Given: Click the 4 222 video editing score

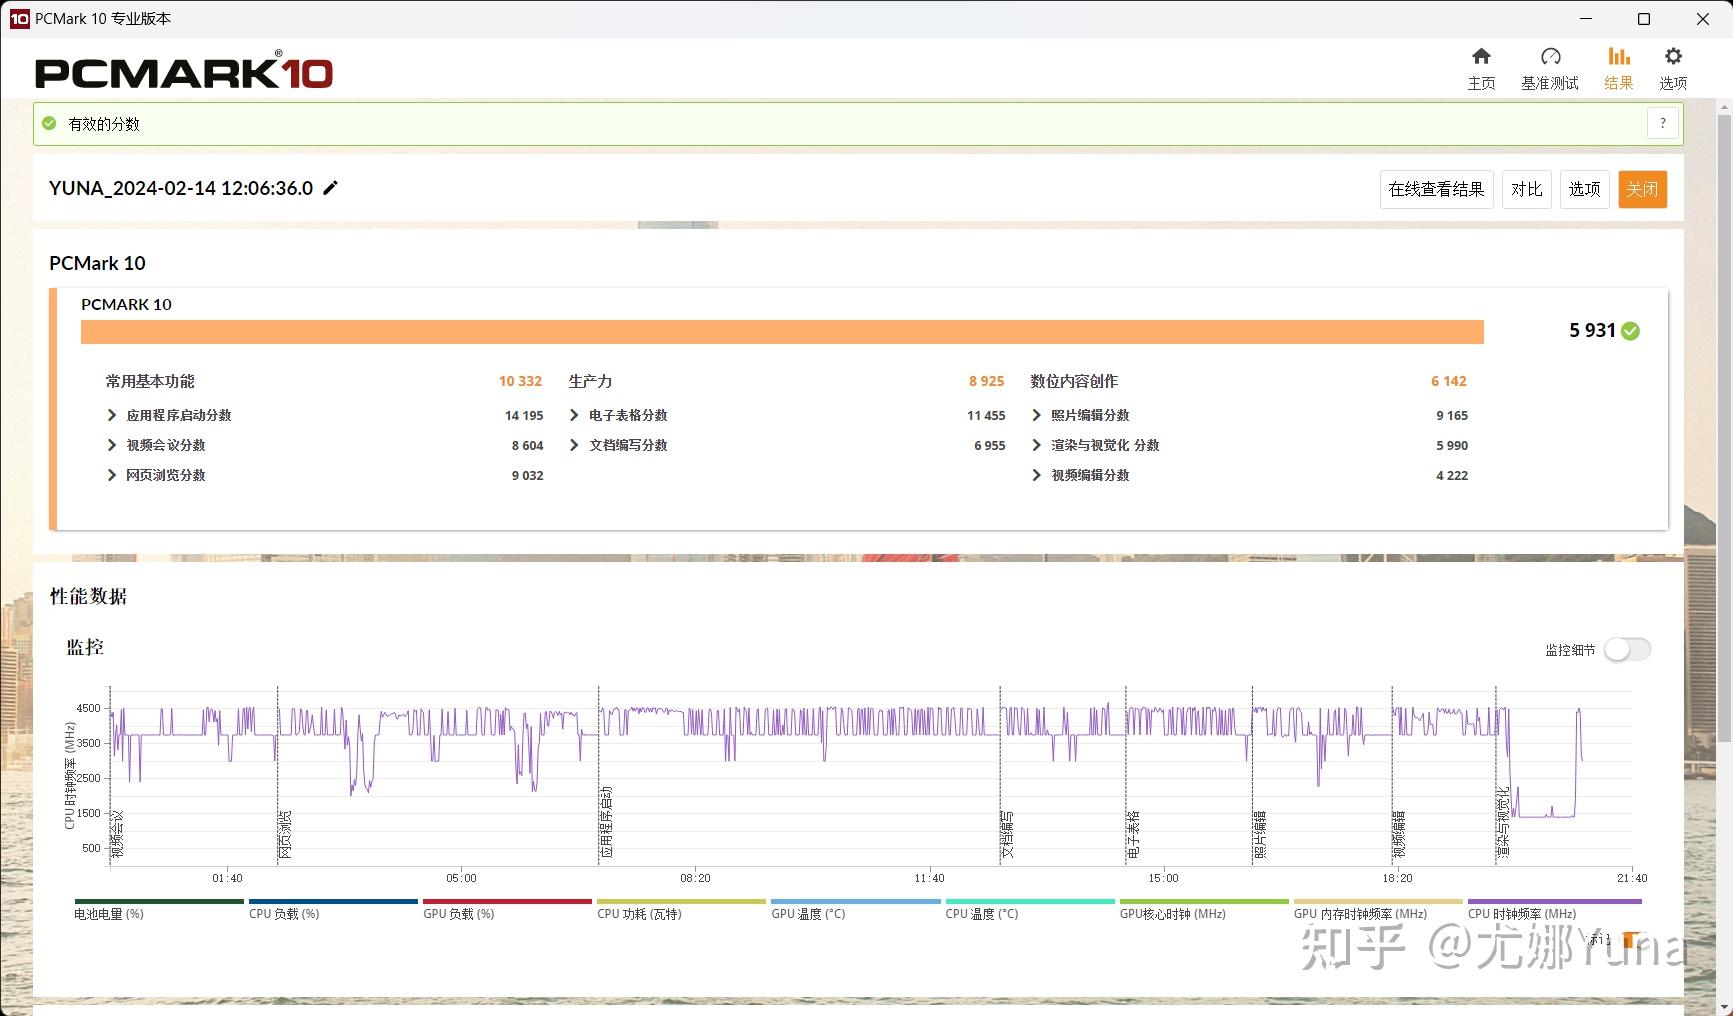Looking at the screenshot, I should coord(1452,475).
